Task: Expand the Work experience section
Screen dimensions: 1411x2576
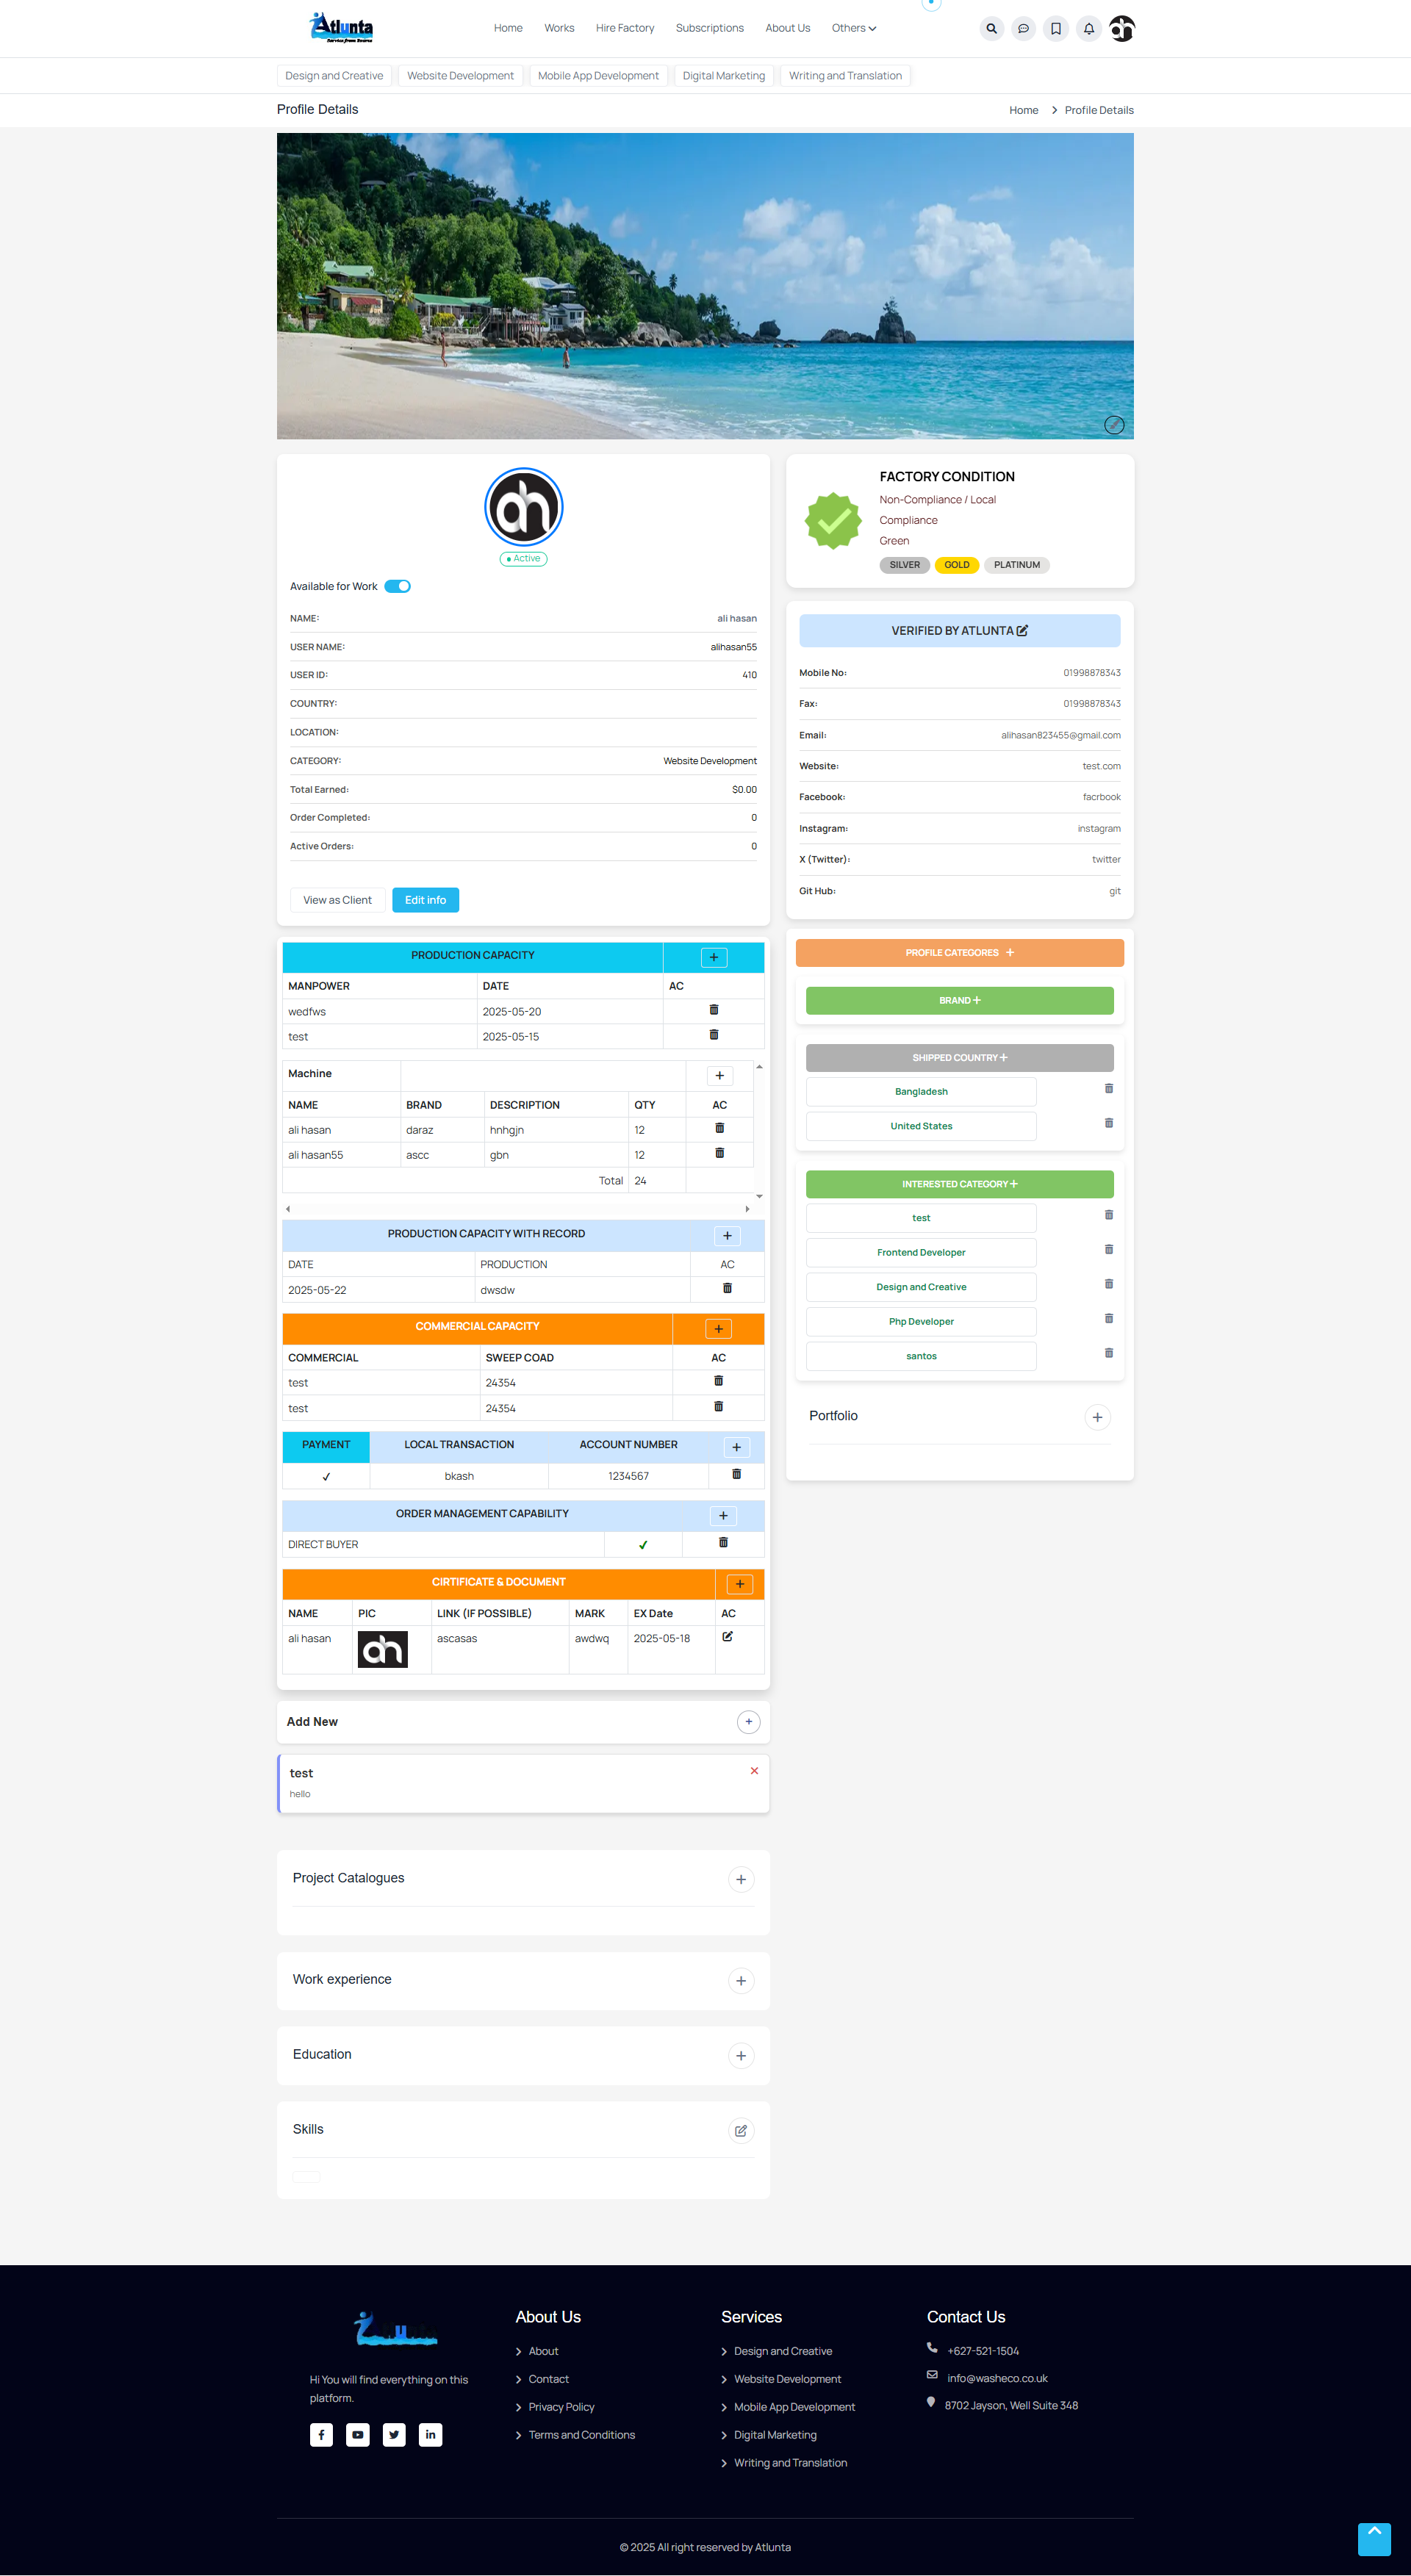Action: point(741,1980)
